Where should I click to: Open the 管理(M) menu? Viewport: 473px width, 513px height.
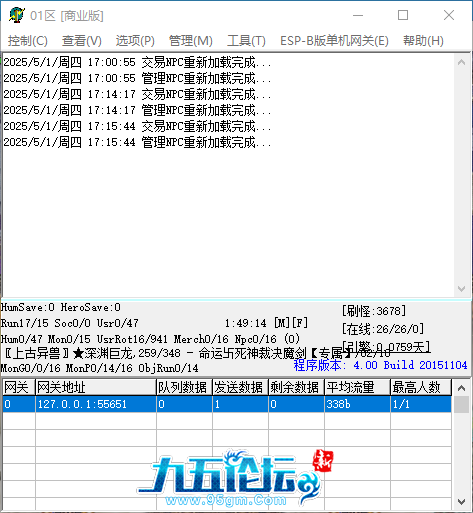click(191, 41)
